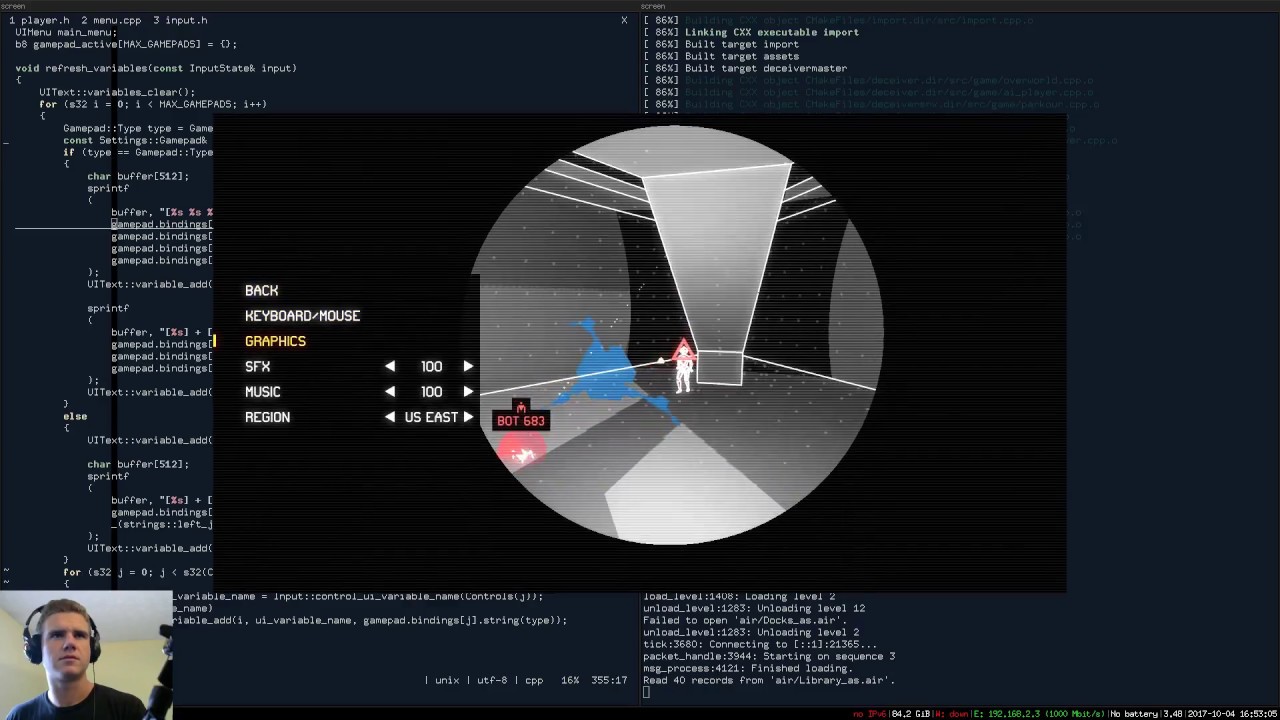Select the MUSIC menu label

click(263, 392)
